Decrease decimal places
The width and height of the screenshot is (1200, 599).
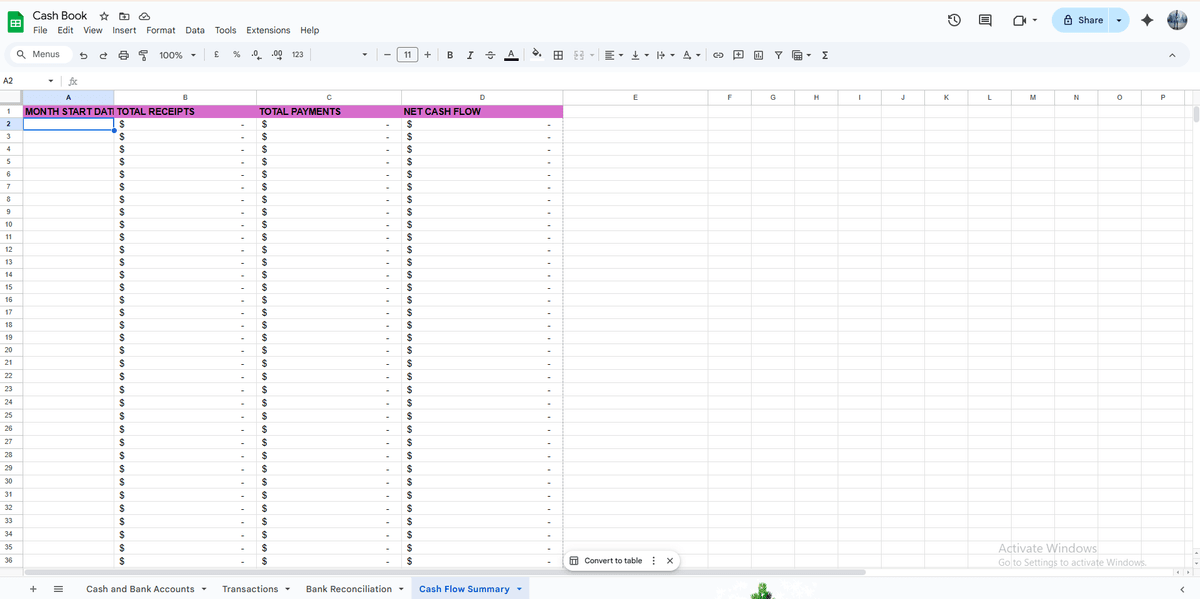tap(257, 55)
